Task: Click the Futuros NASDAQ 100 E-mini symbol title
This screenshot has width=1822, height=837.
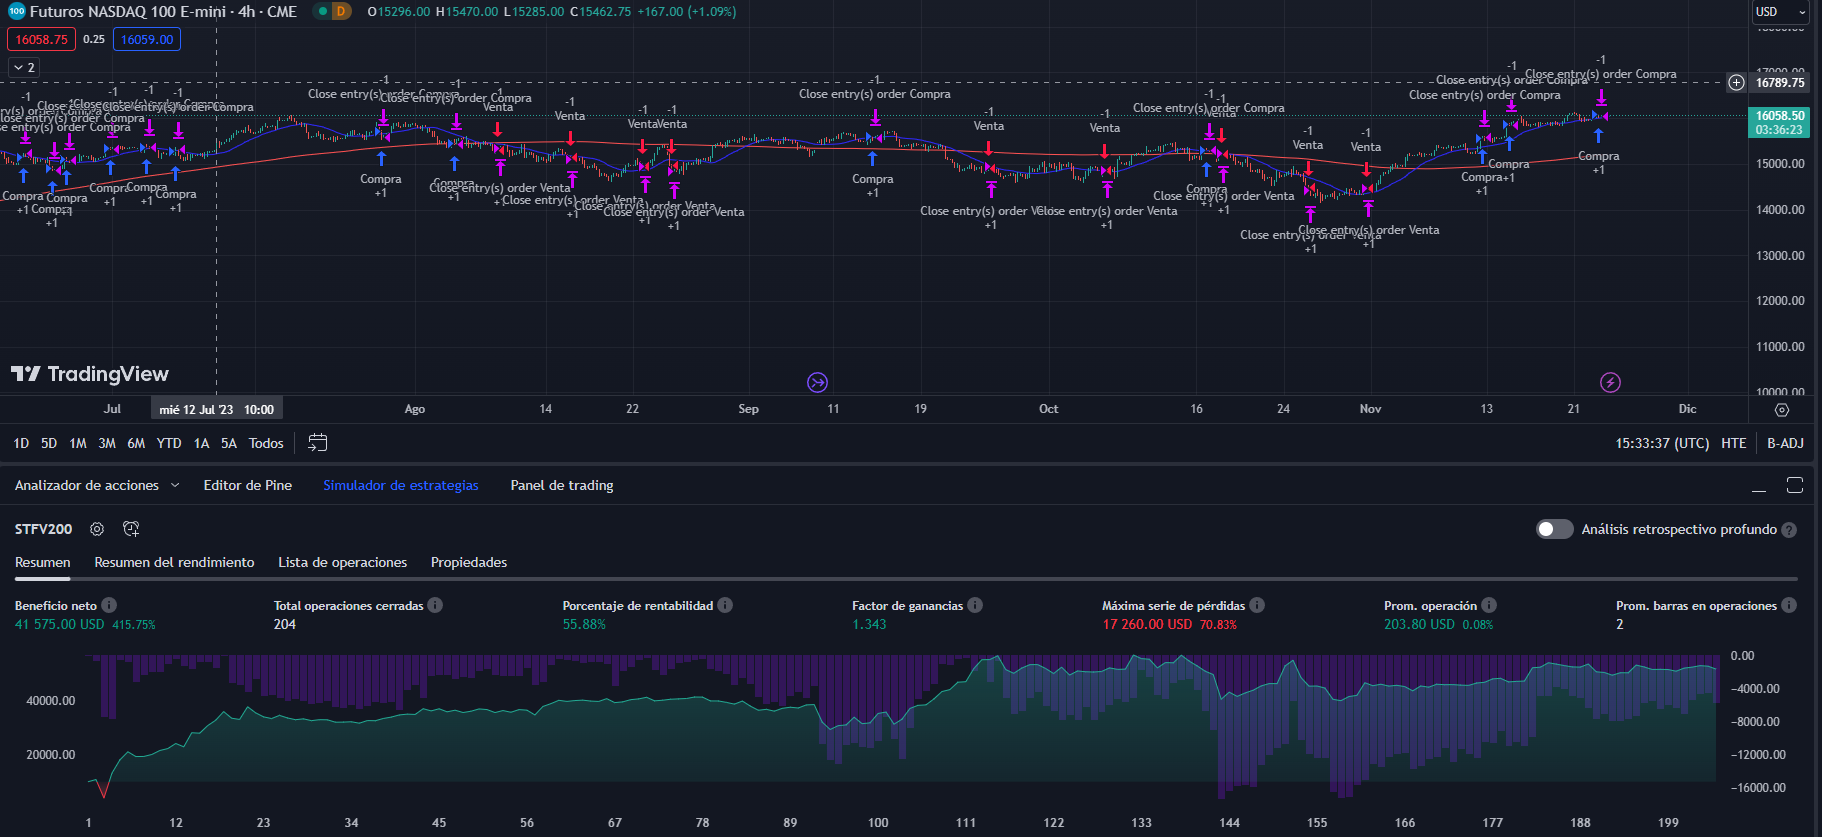Action: (x=163, y=12)
